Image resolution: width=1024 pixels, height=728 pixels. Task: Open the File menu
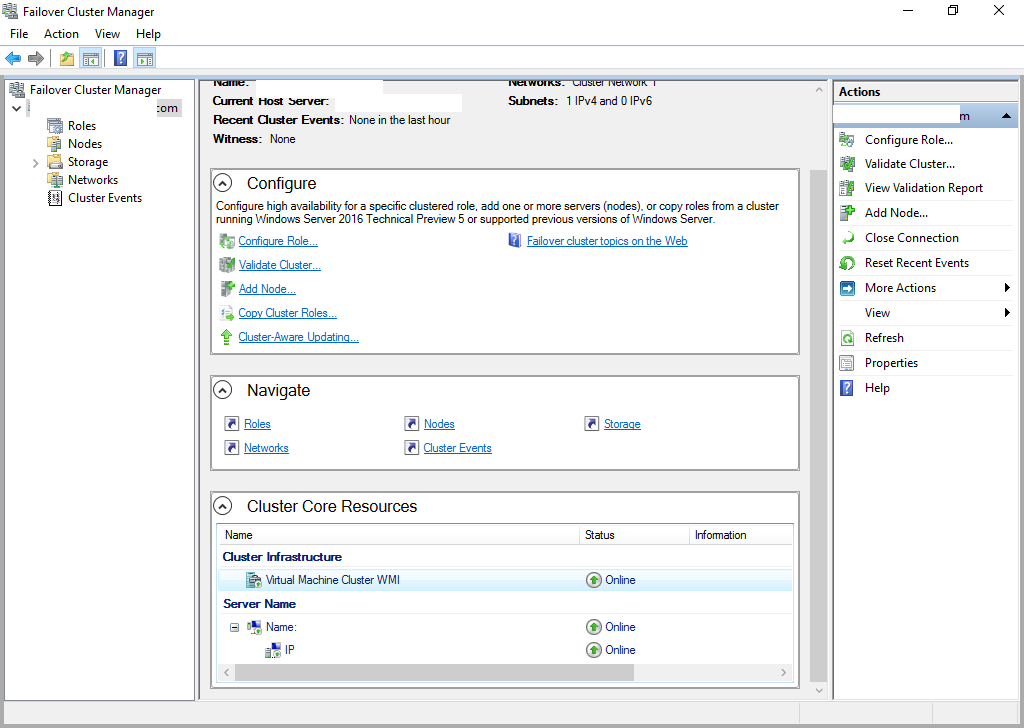pyautogui.click(x=19, y=34)
